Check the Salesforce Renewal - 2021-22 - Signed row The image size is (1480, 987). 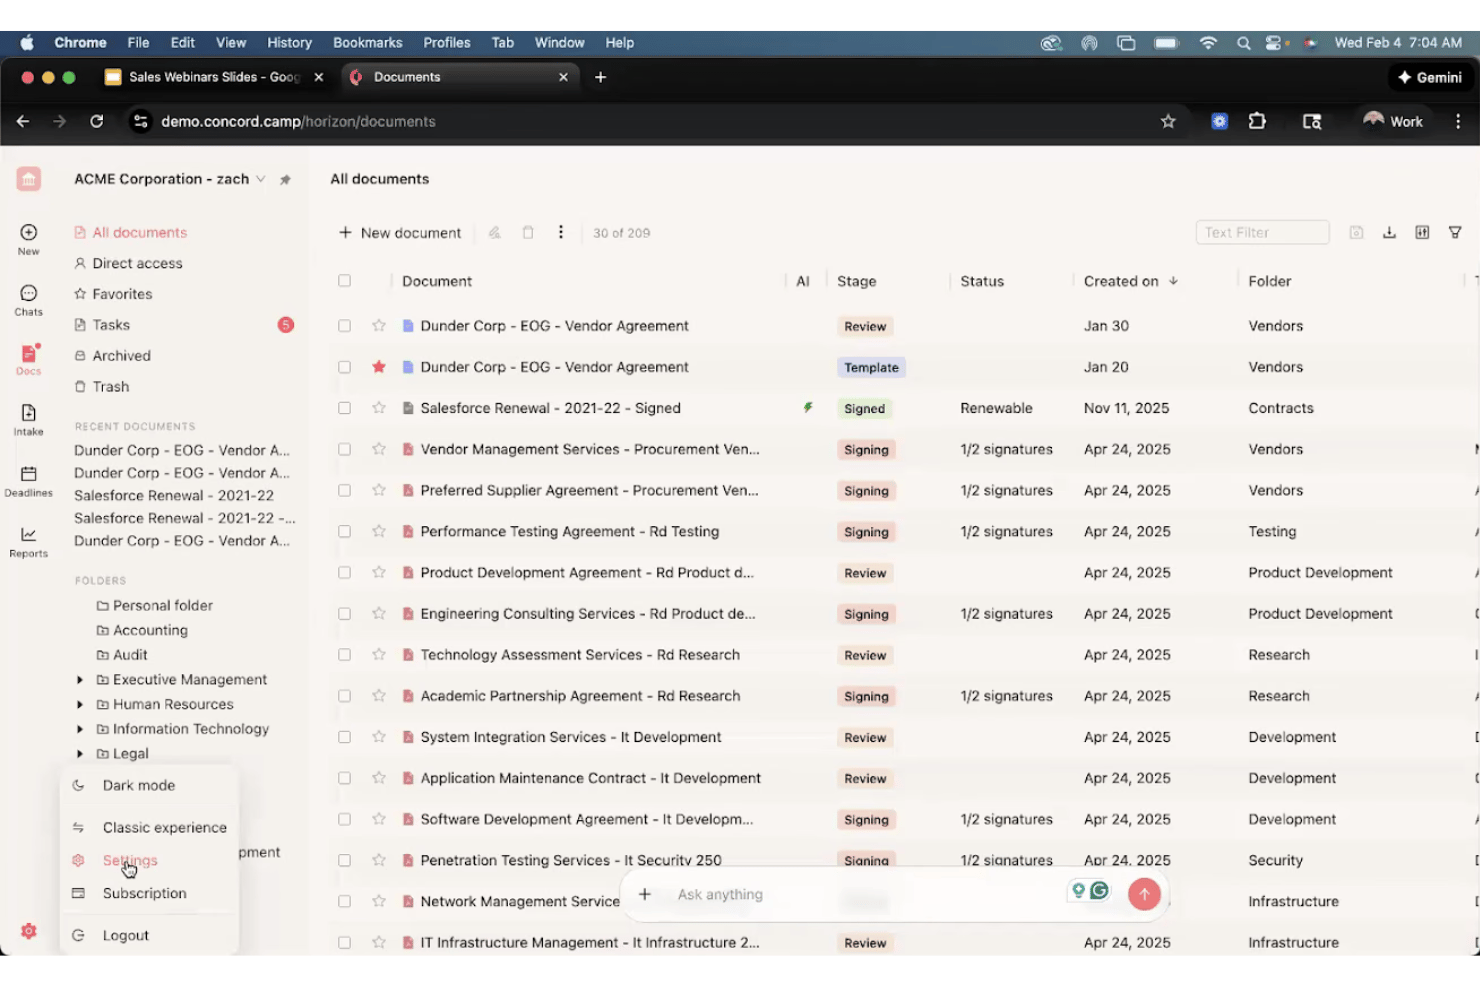click(344, 408)
